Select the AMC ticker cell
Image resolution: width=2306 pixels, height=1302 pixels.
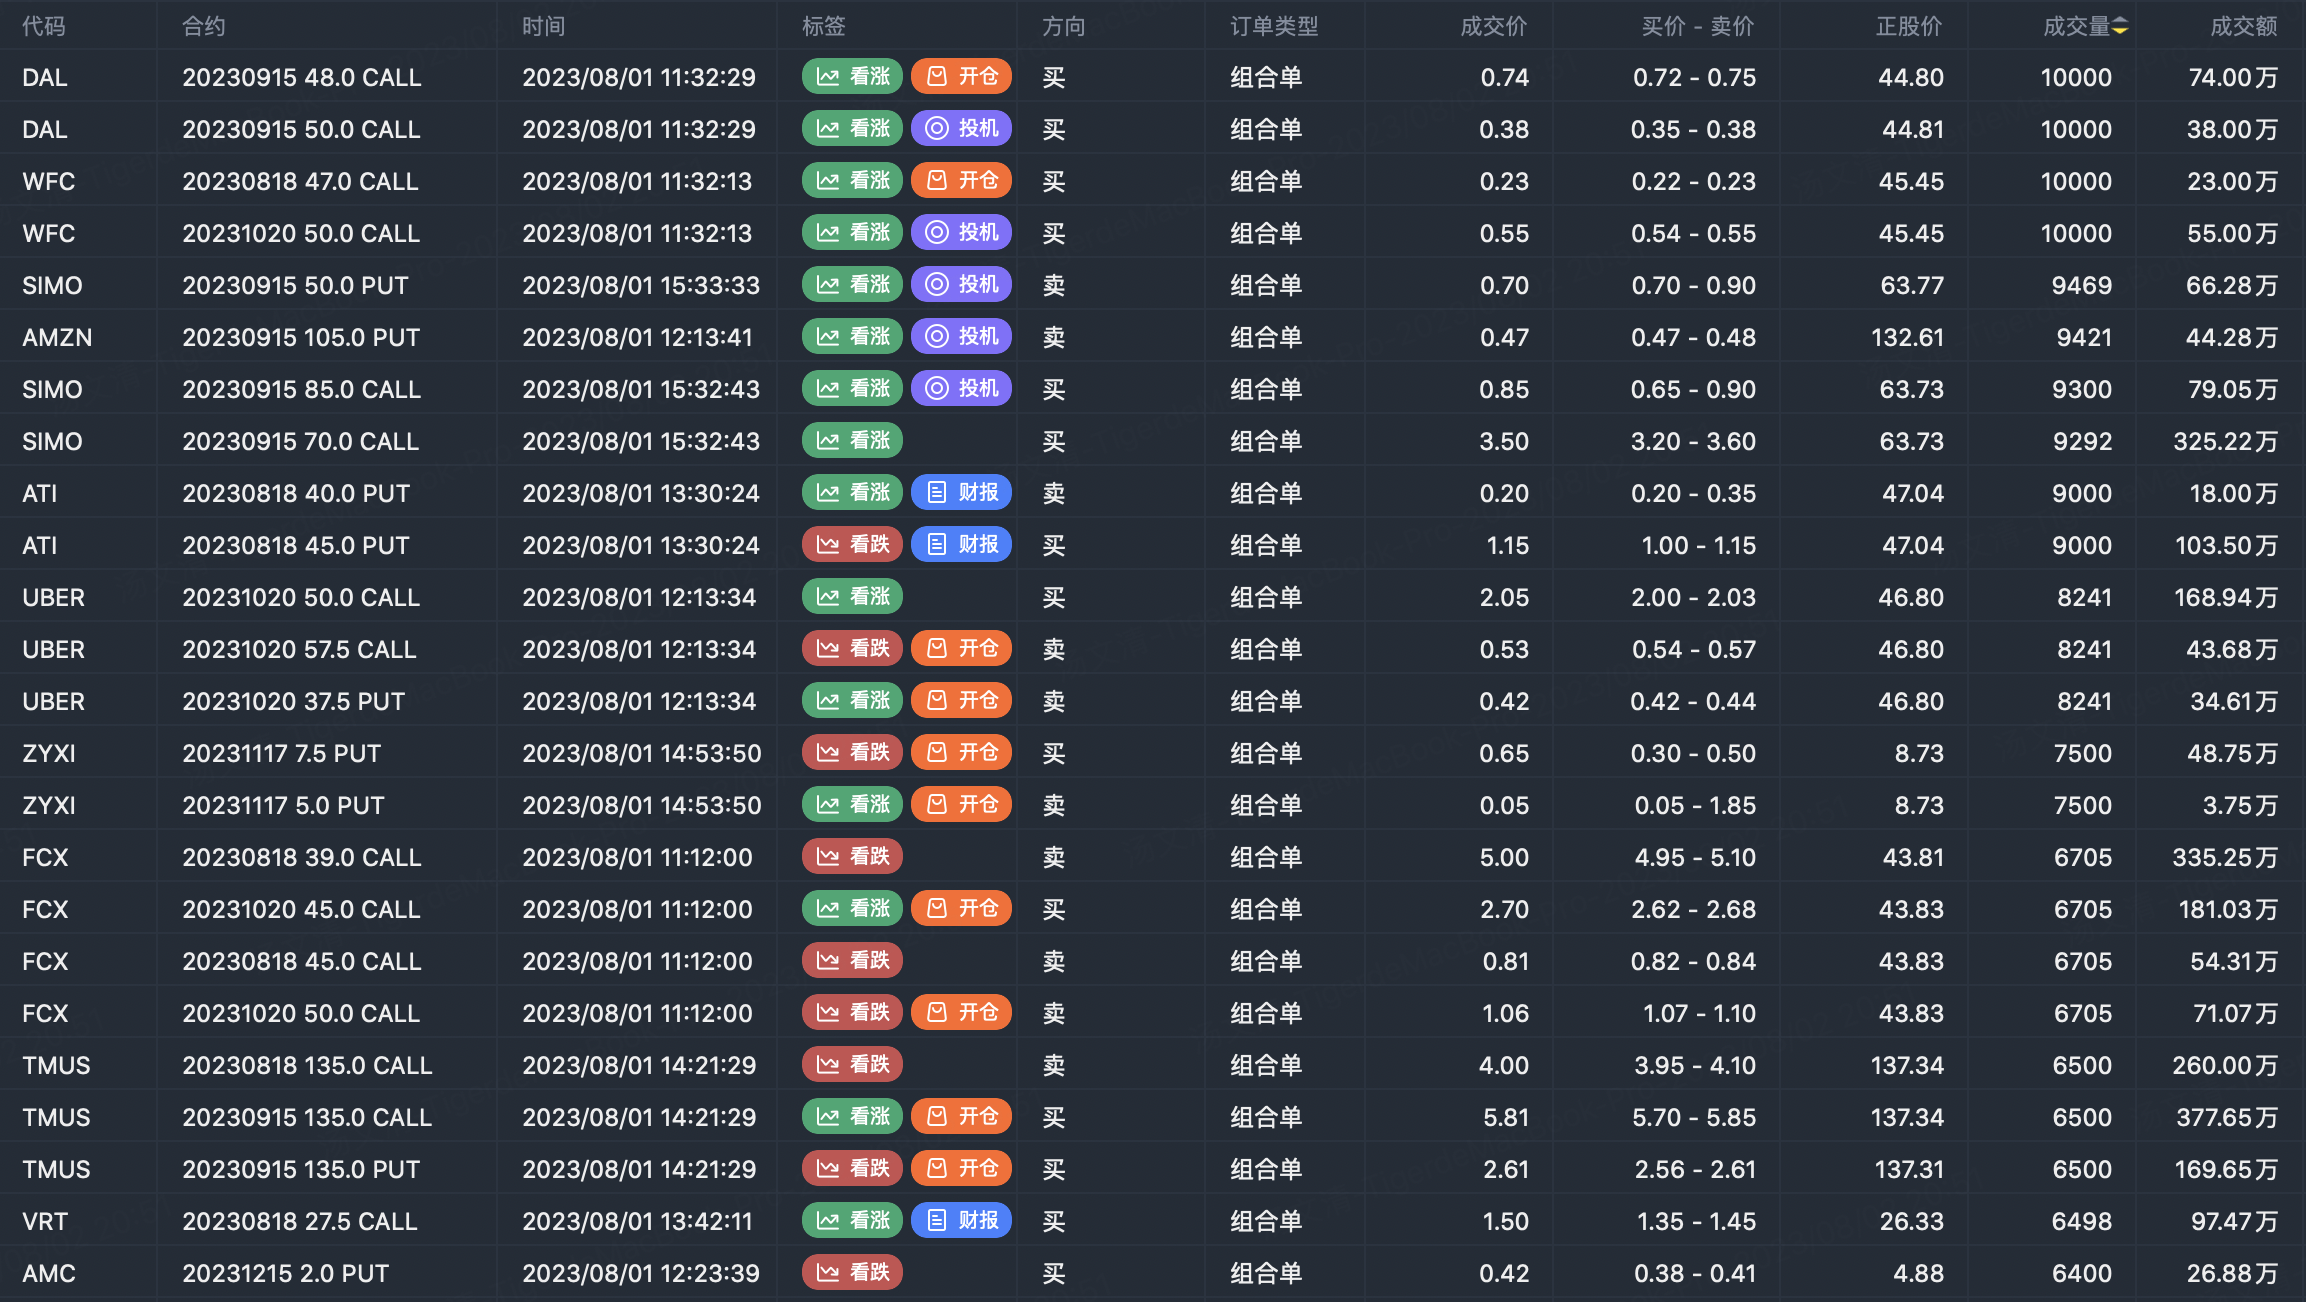click(x=49, y=1273)
